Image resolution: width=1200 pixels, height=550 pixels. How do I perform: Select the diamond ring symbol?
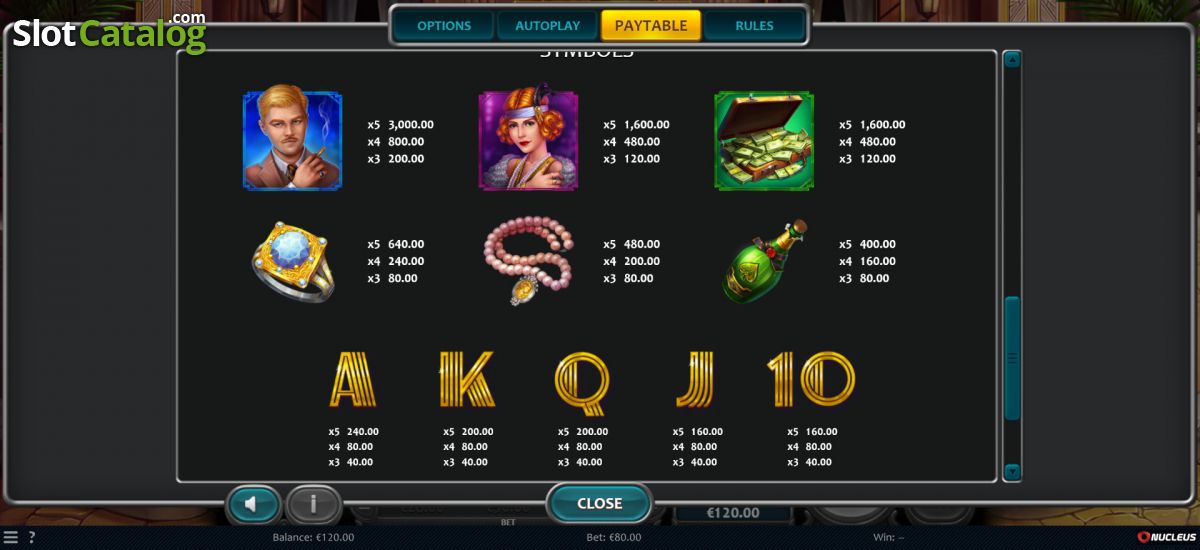pos(292,262)
